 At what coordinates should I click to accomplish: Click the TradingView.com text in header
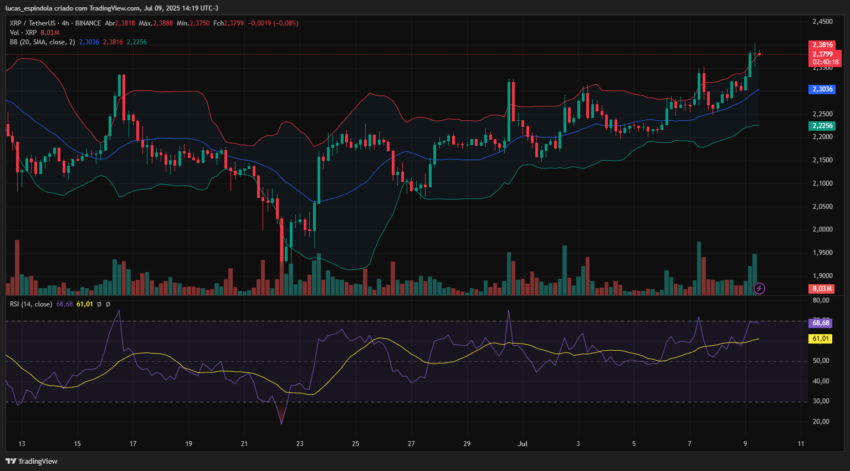click(x=114, y=8)
